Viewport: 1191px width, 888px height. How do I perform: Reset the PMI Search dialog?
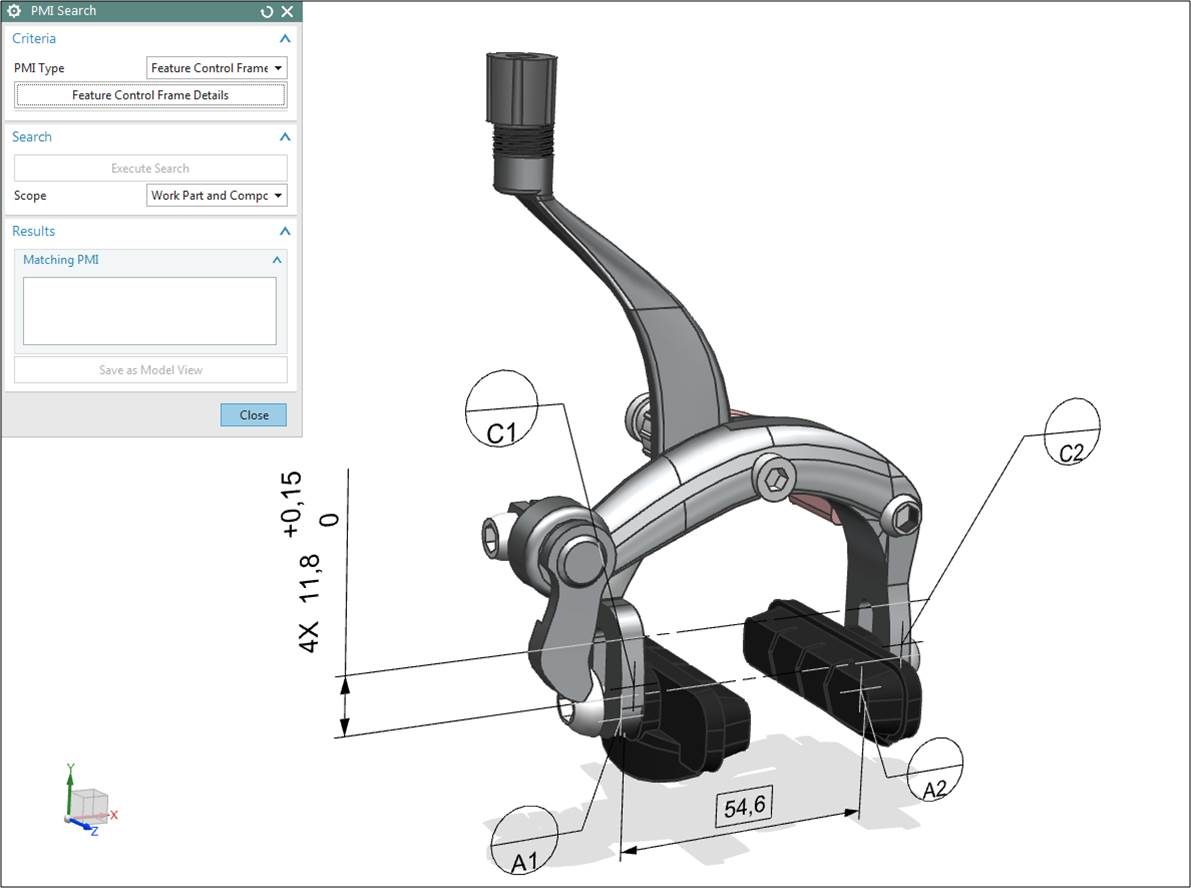tap(266, 11)
